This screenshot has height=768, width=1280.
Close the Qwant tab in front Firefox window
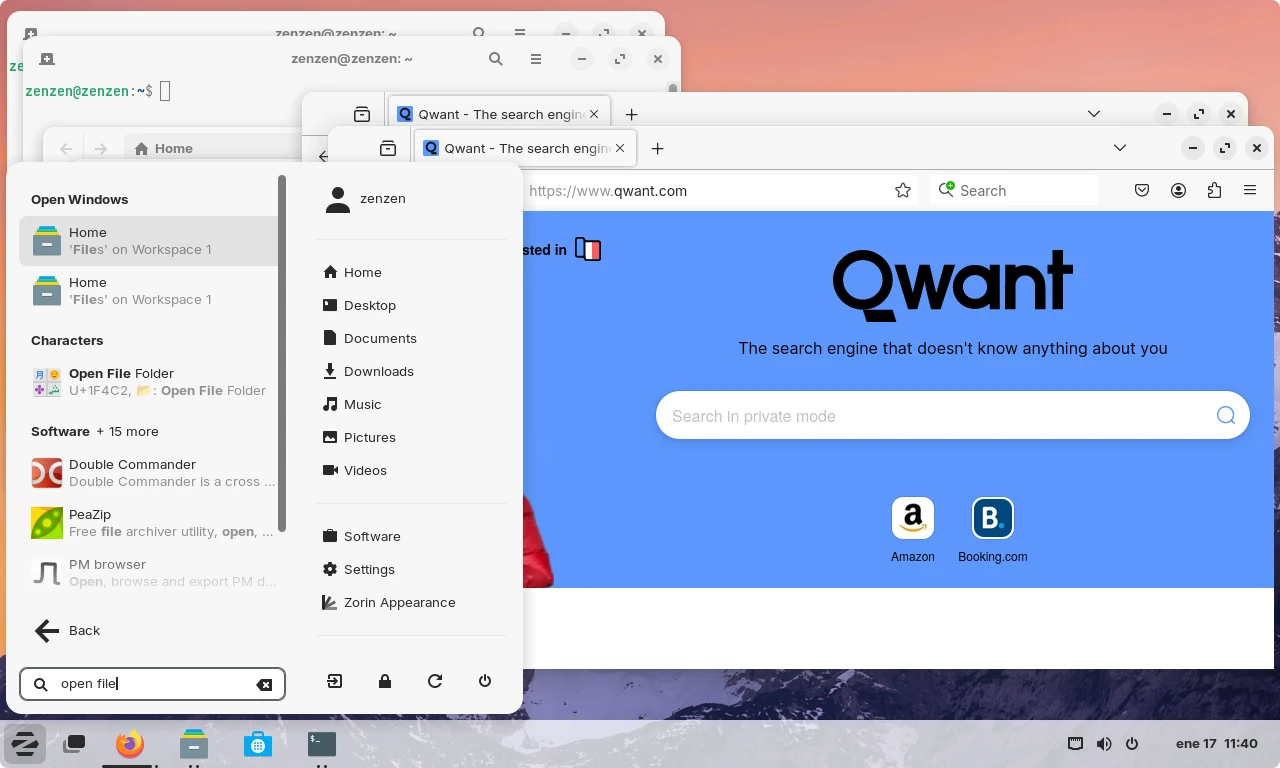point(620,148)
